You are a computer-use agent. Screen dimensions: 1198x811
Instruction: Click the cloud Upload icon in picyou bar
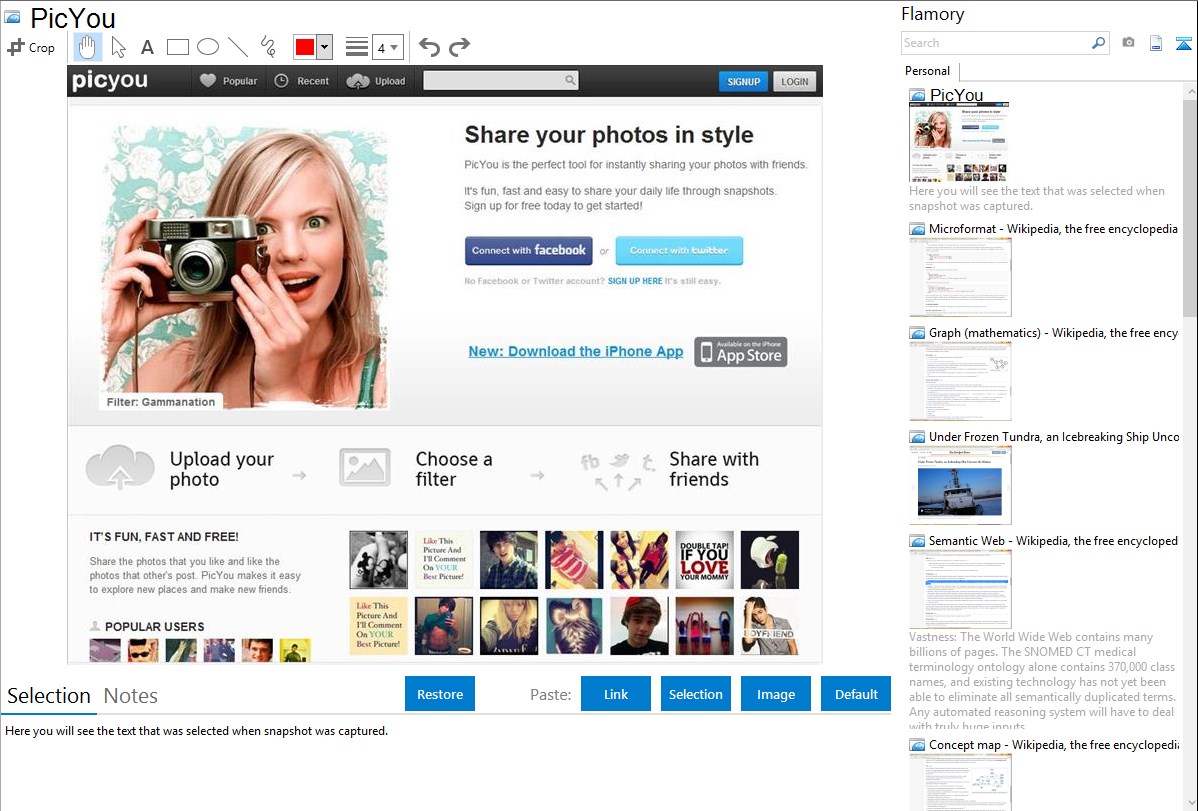(x=358, y=80)
